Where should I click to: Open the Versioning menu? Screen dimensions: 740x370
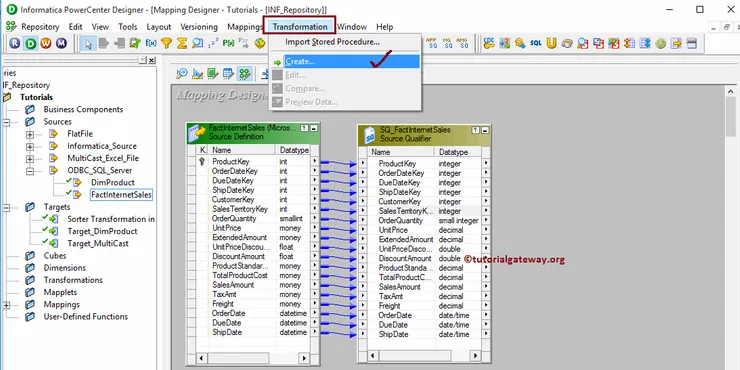click(x=199, y=27)
